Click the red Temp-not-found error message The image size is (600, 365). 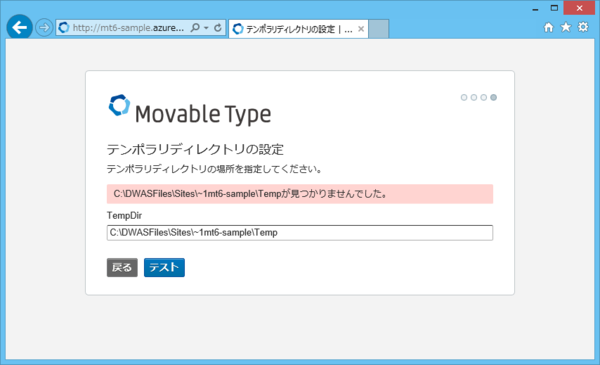(x=300, y=194)
